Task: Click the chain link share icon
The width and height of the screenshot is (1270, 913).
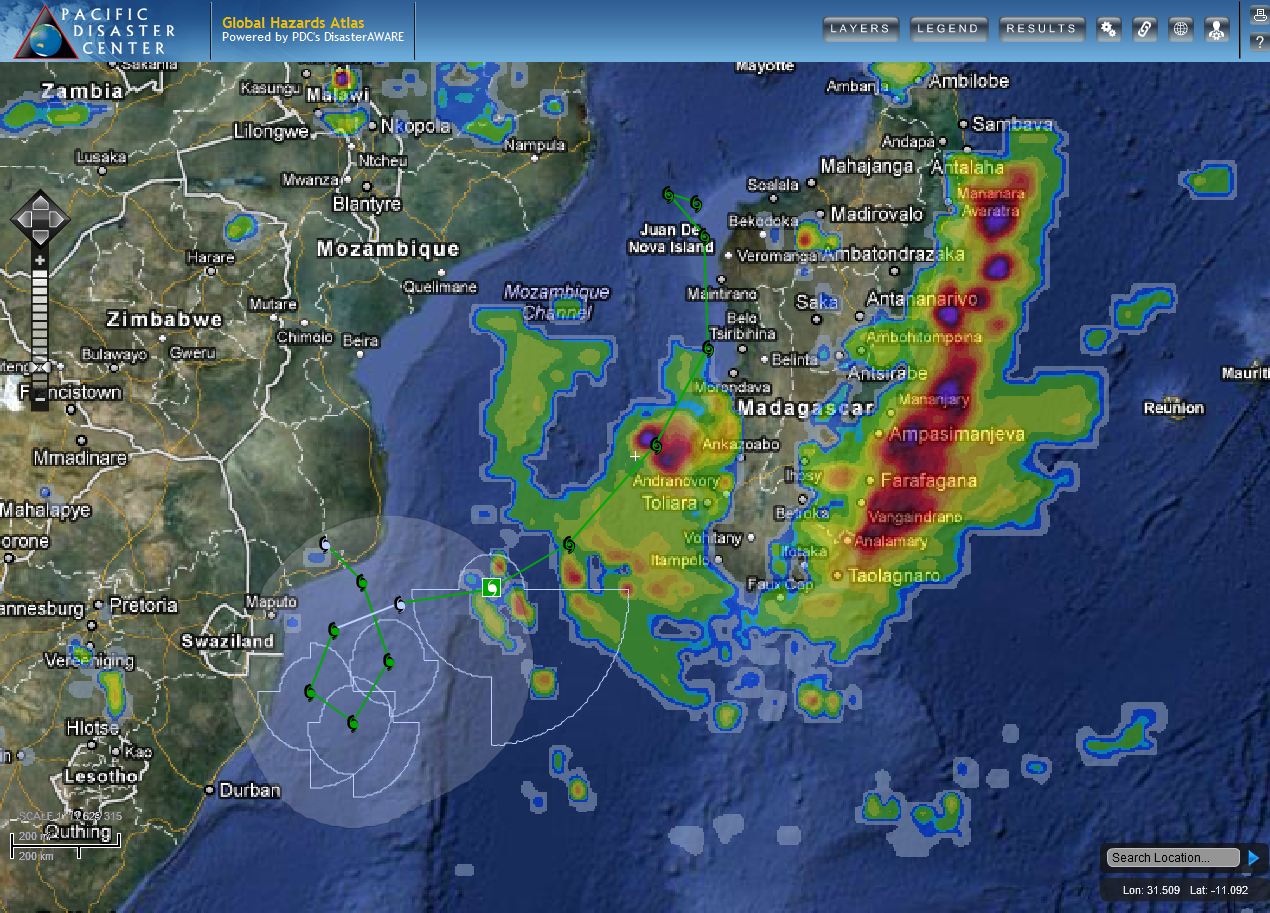Action: click(x=1144, y=29)
